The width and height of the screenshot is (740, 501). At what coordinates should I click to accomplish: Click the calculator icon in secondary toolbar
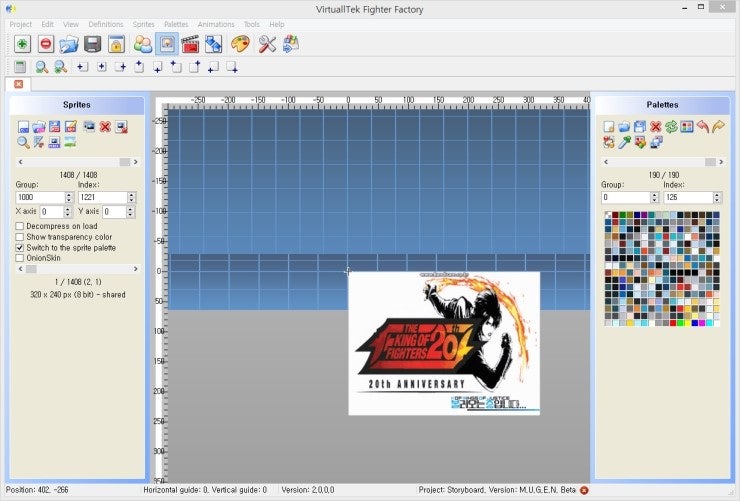coord(20,67)
